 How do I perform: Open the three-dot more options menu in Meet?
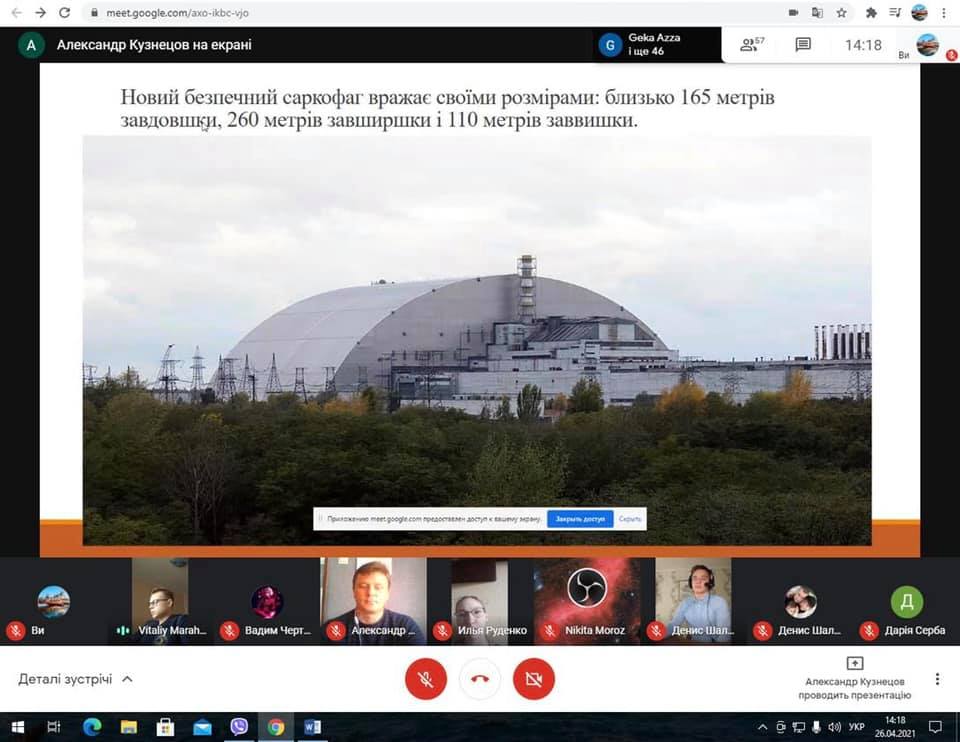click(x=937, y=679)
